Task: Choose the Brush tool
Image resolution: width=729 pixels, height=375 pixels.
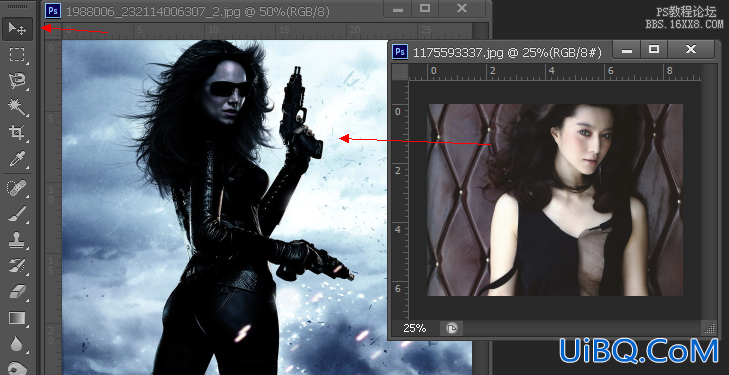Action: [x=17, y=214]
